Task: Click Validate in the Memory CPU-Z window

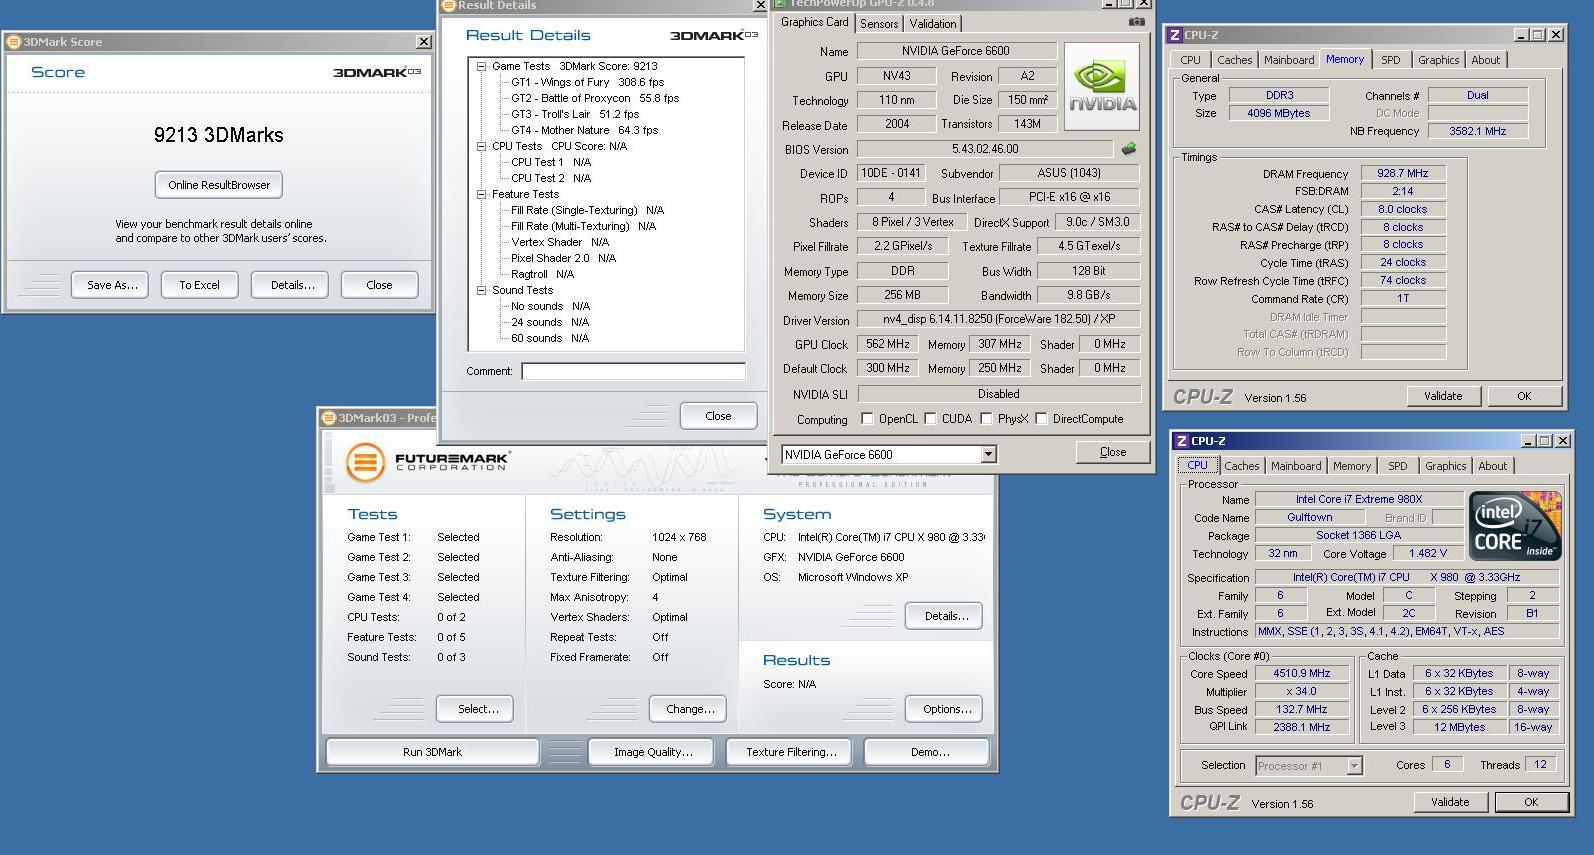Action: pos(1443,396)
